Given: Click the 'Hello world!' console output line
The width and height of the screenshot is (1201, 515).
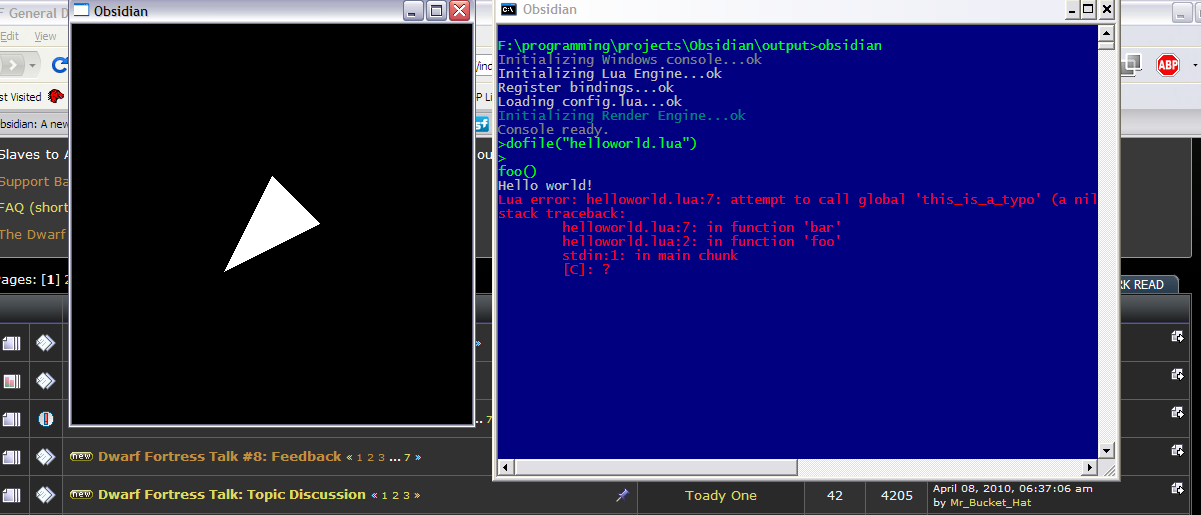Looking at the screenshot, I should pyautogui.click(x=546, y=185).
